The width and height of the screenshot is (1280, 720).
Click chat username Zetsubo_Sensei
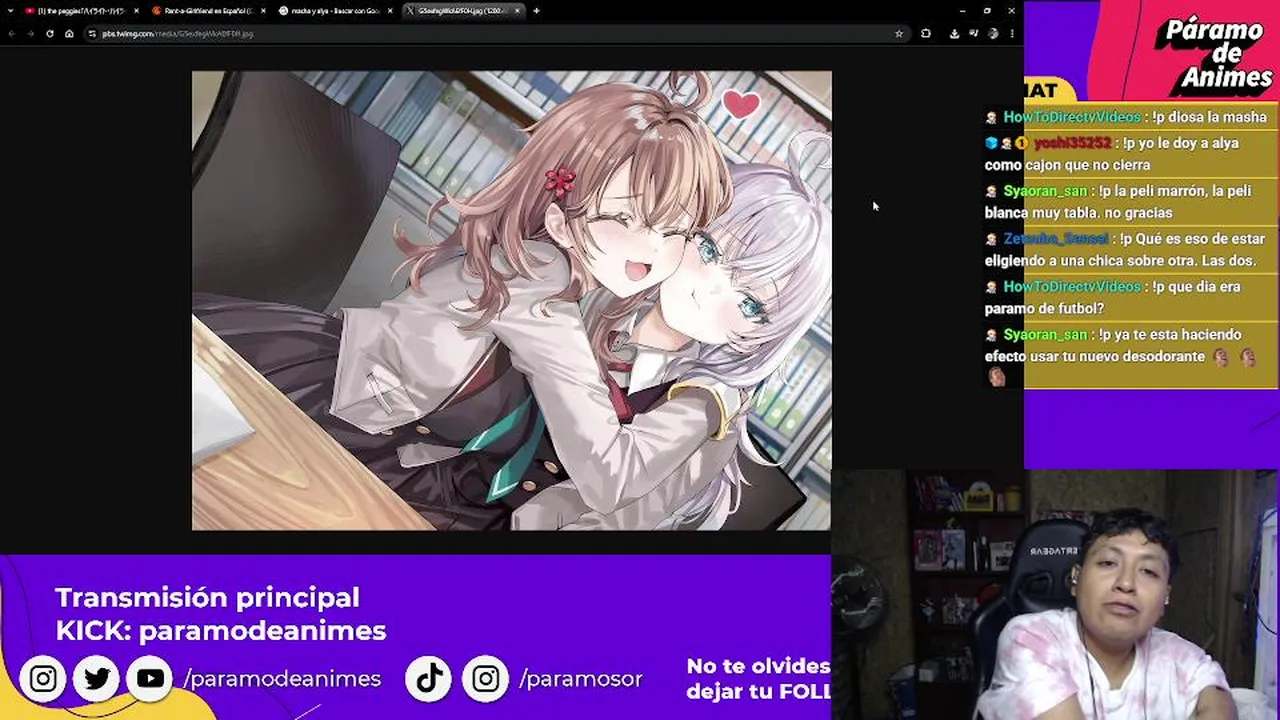(x=1056, y=239)
